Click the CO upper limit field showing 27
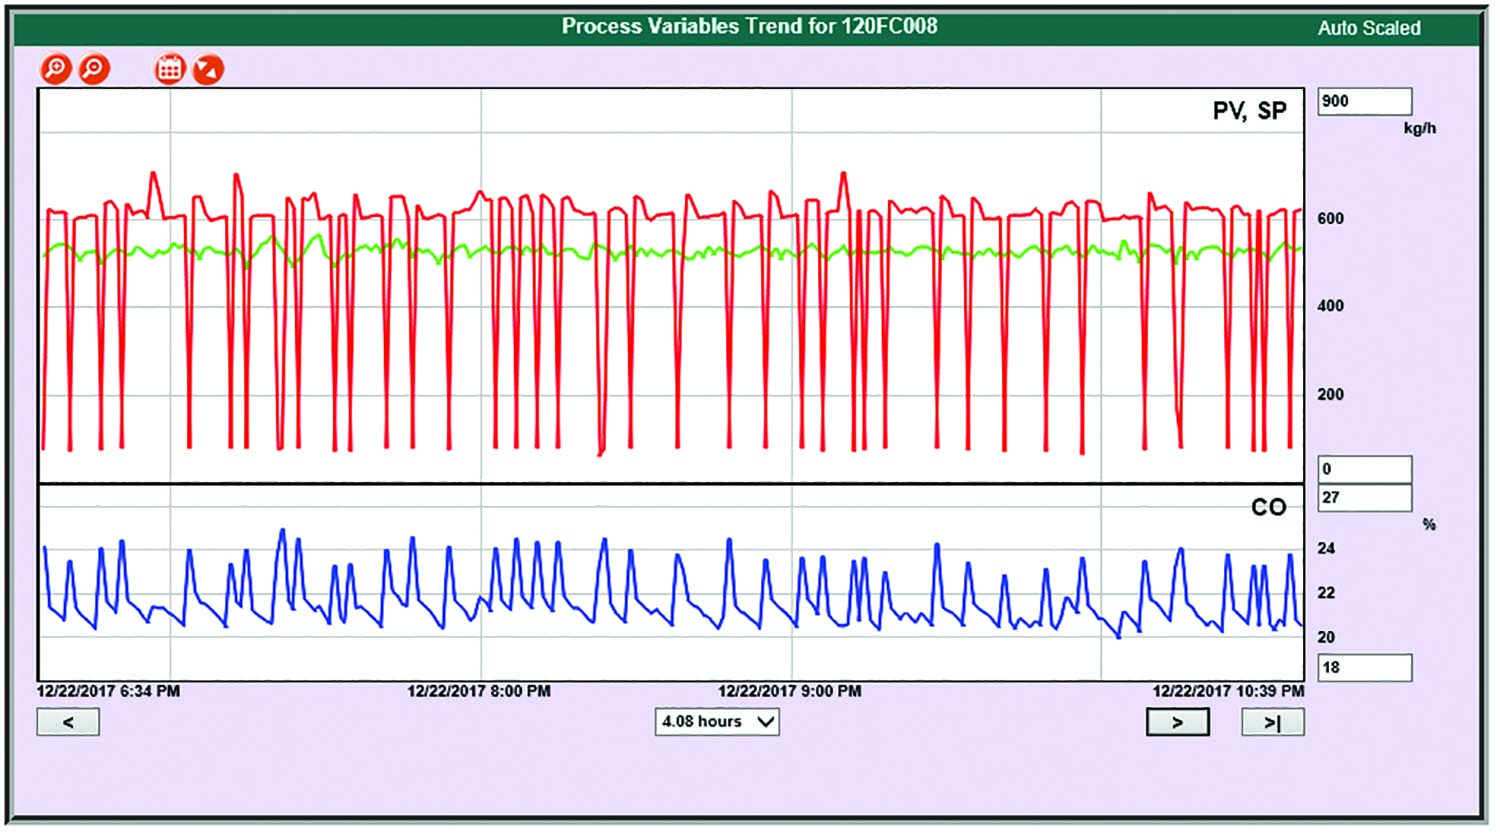 (x=1364, y=498)
